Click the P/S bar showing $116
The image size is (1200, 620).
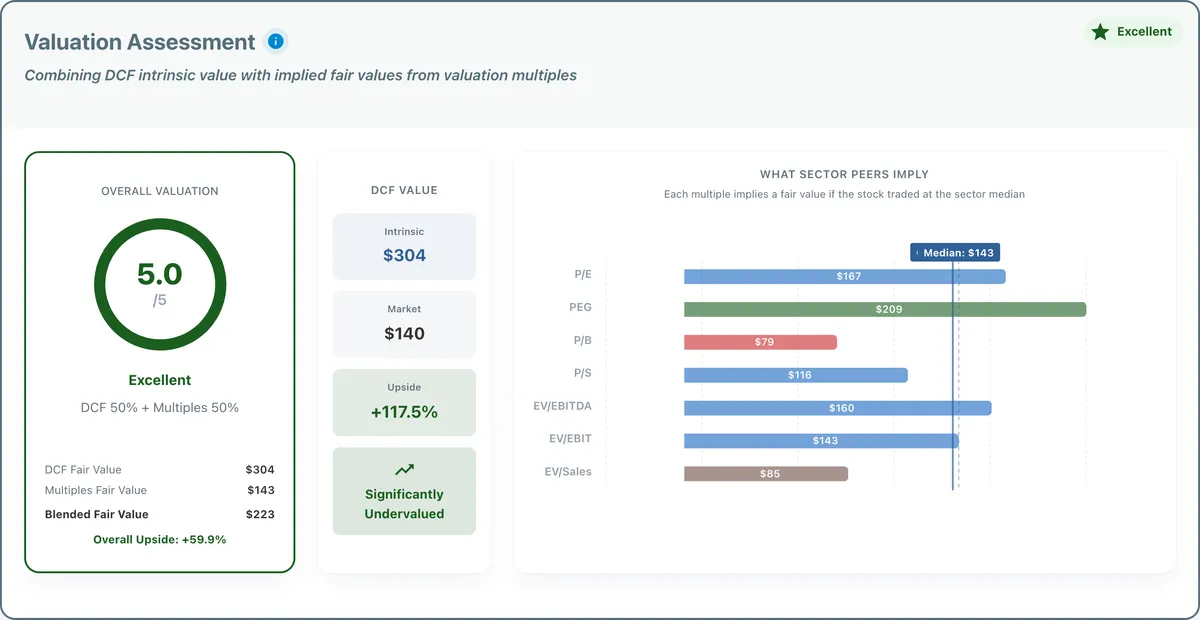coord(796,375)
